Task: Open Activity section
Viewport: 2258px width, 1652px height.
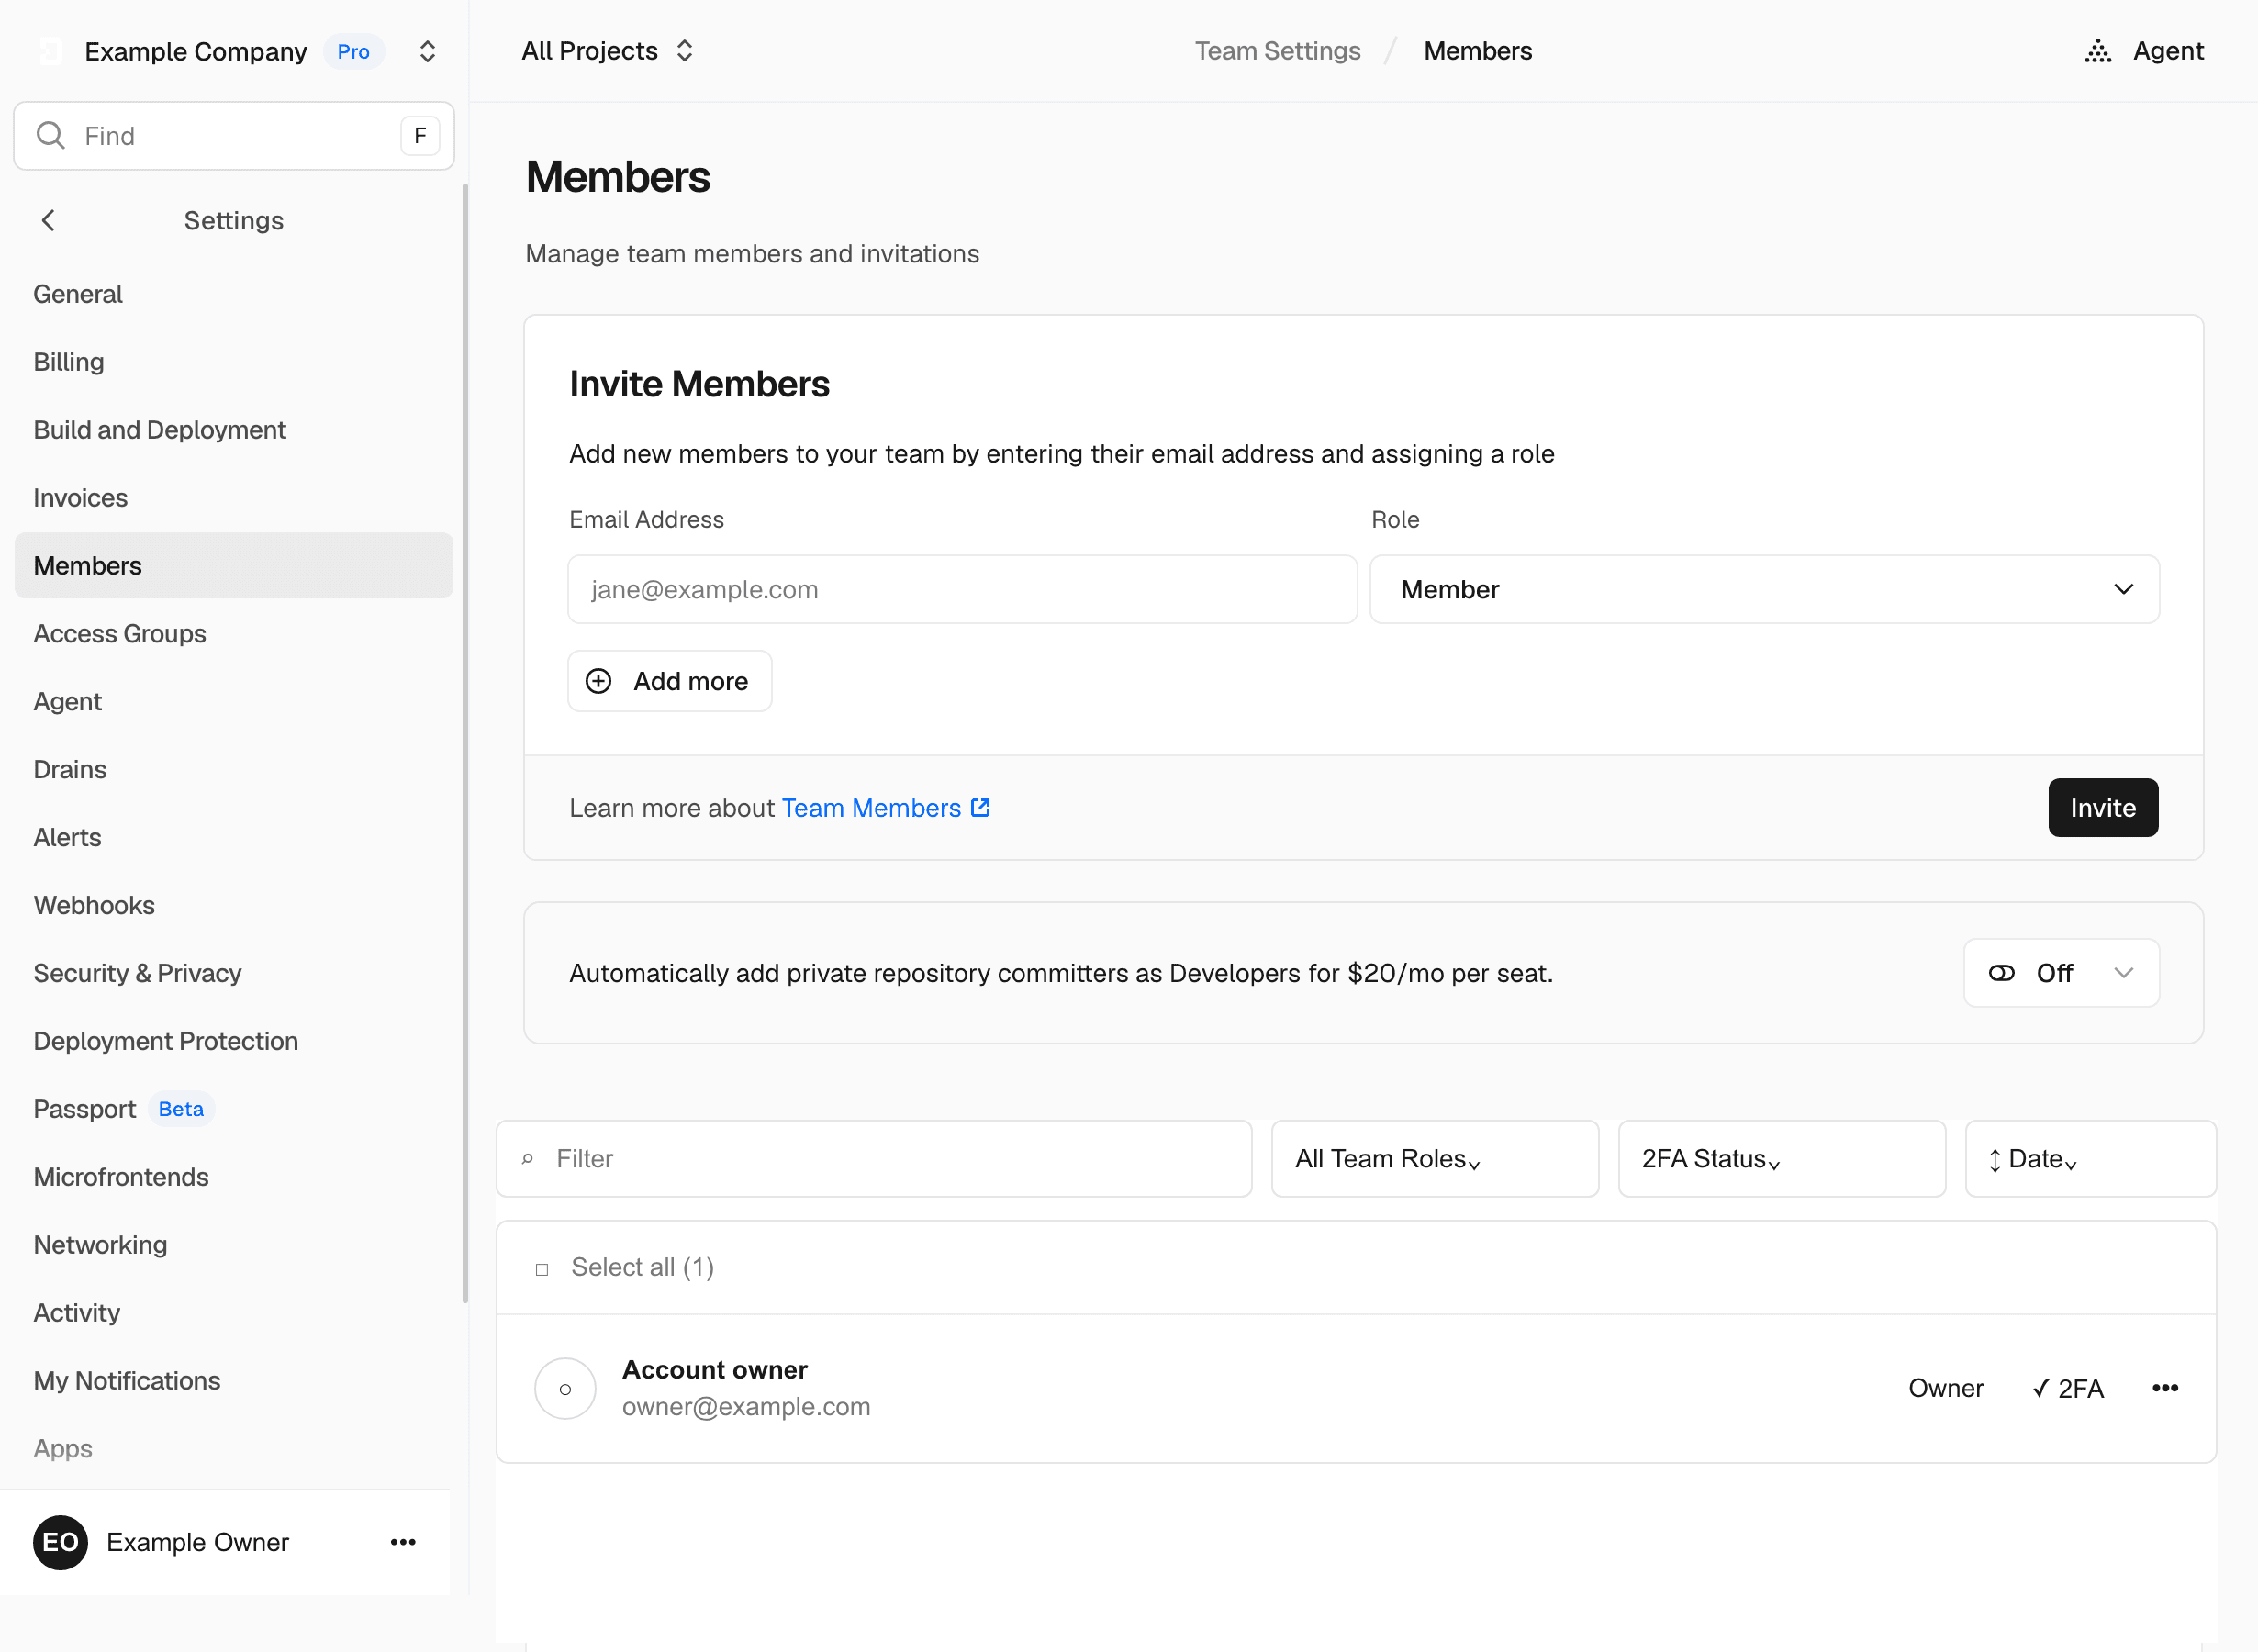Action: pos(234,1314)
